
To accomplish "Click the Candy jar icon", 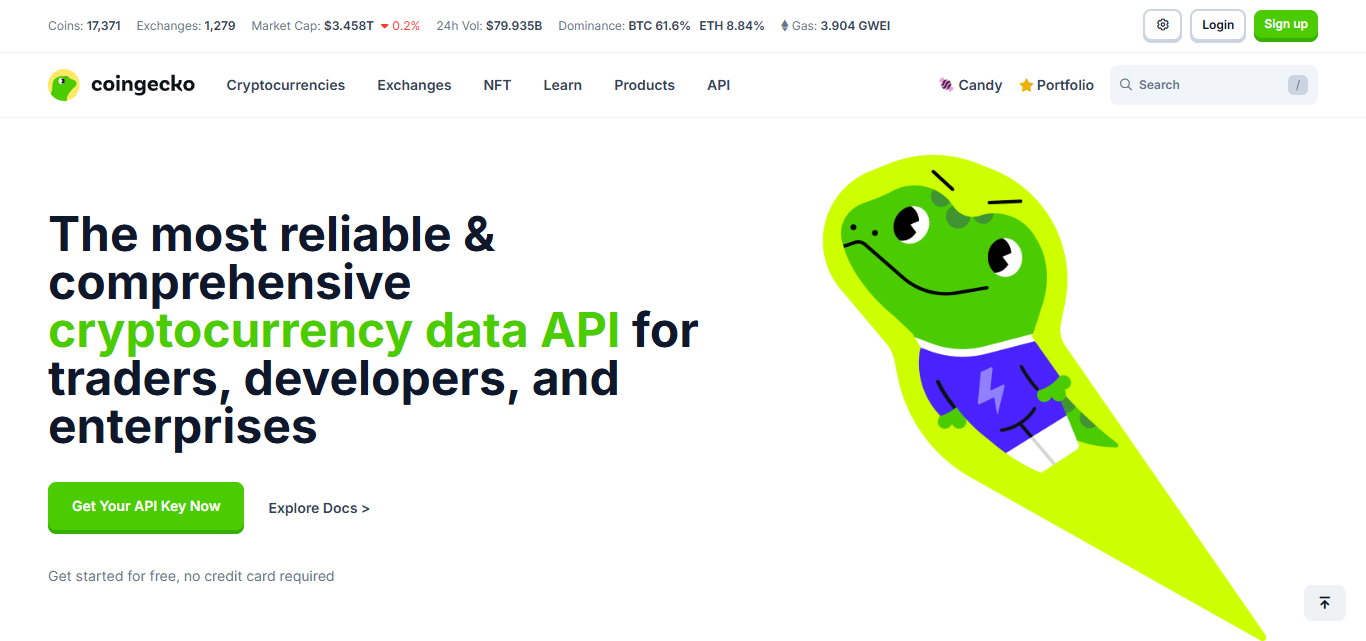I will 946,85.
